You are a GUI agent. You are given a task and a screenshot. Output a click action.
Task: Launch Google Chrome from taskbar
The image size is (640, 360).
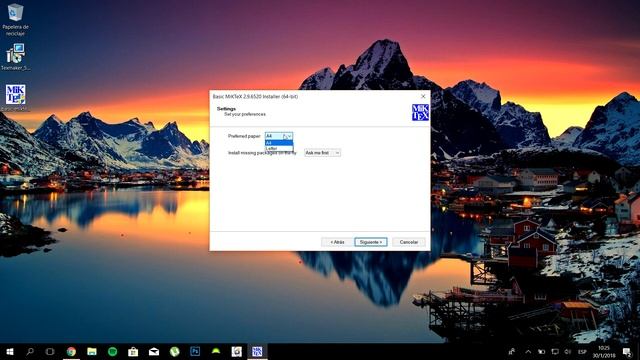tap(71, 351)
